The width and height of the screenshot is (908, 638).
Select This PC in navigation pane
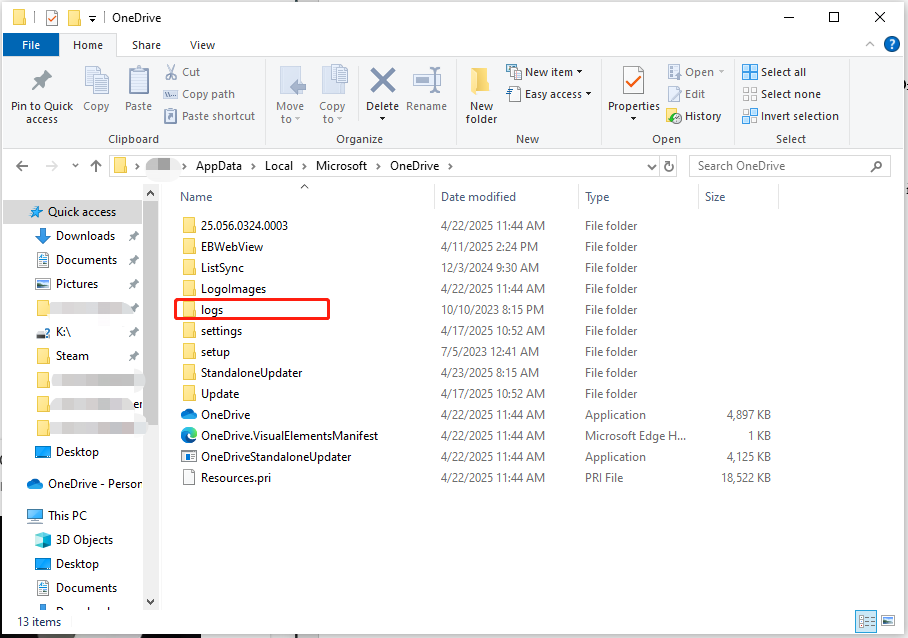tap(67, 516)
